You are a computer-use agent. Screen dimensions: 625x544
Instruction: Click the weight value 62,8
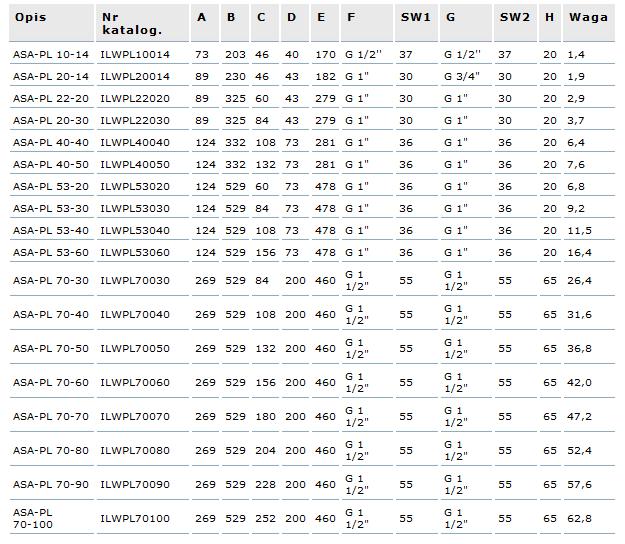point(580,518)
